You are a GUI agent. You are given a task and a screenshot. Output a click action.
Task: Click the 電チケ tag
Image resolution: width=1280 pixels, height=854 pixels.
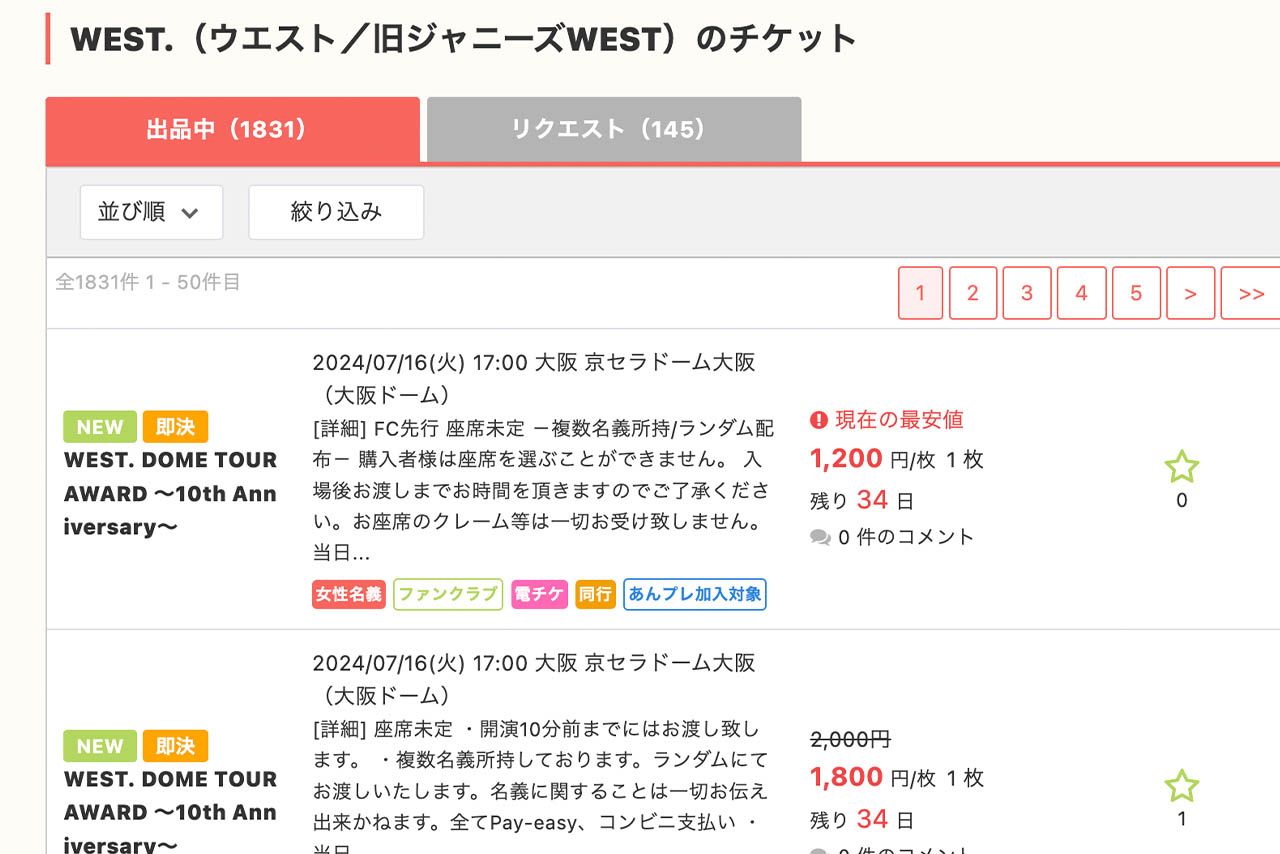pyautogui.click(x=539, y=594)
